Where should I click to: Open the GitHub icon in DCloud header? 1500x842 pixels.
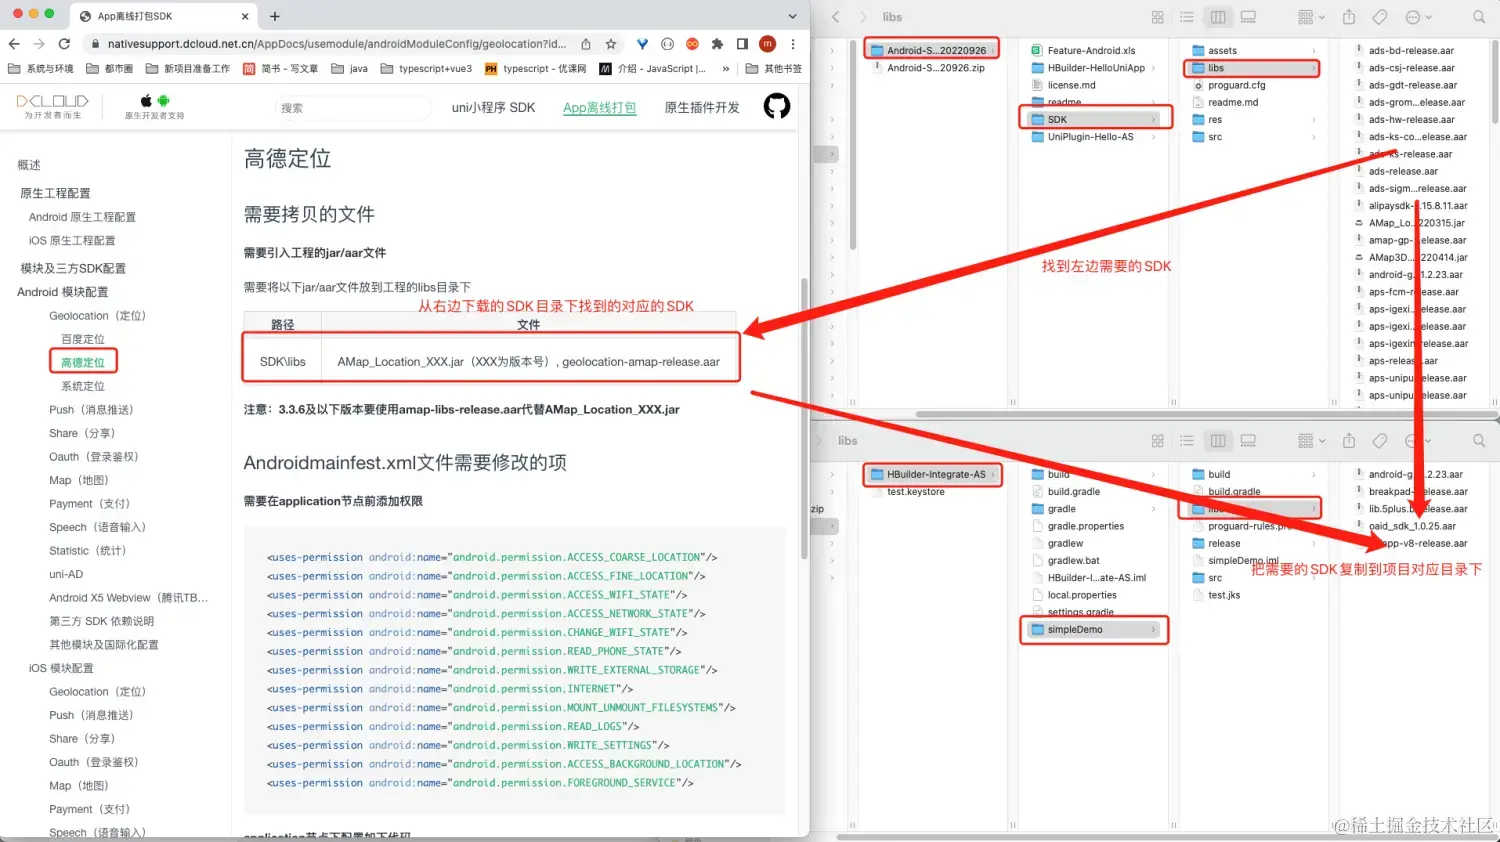(777, 106)
